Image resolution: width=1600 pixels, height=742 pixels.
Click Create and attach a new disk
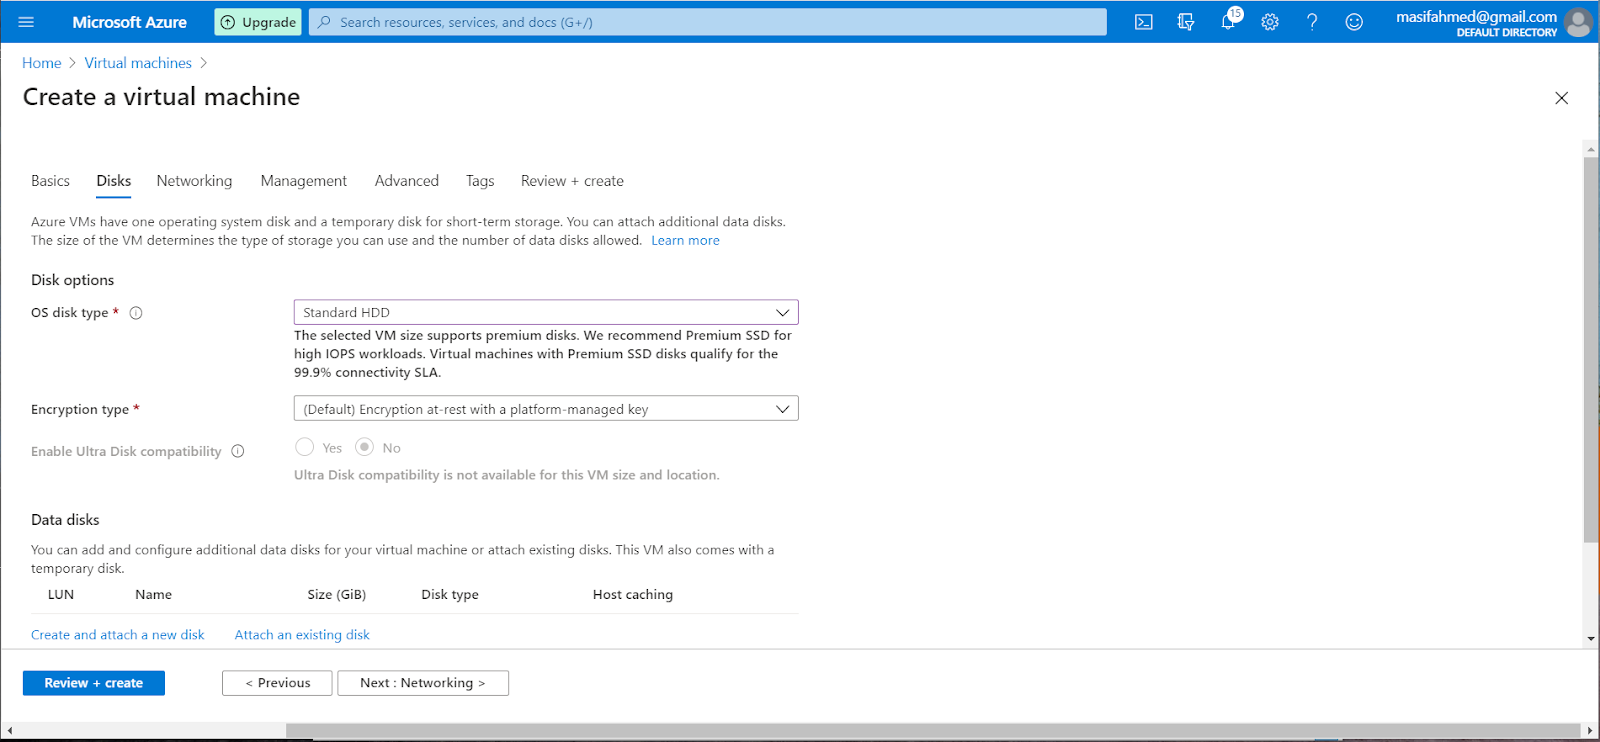coord(118,635)
